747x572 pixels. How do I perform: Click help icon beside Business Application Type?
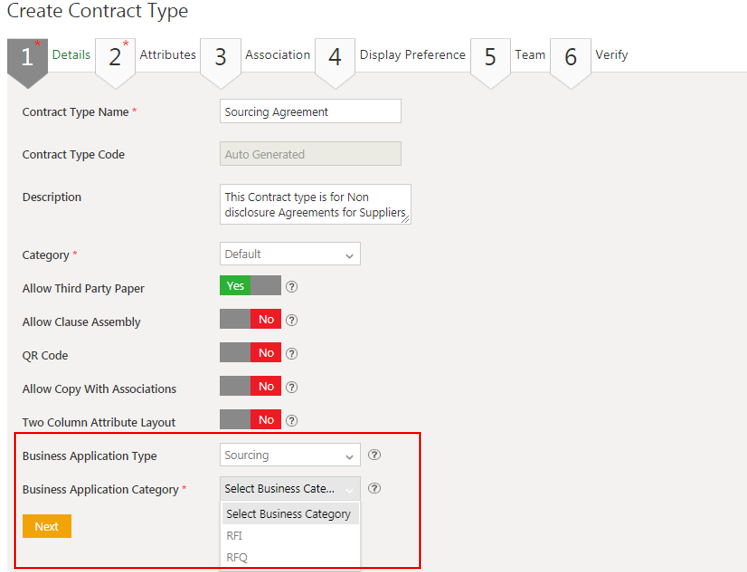tap(374, 455)
